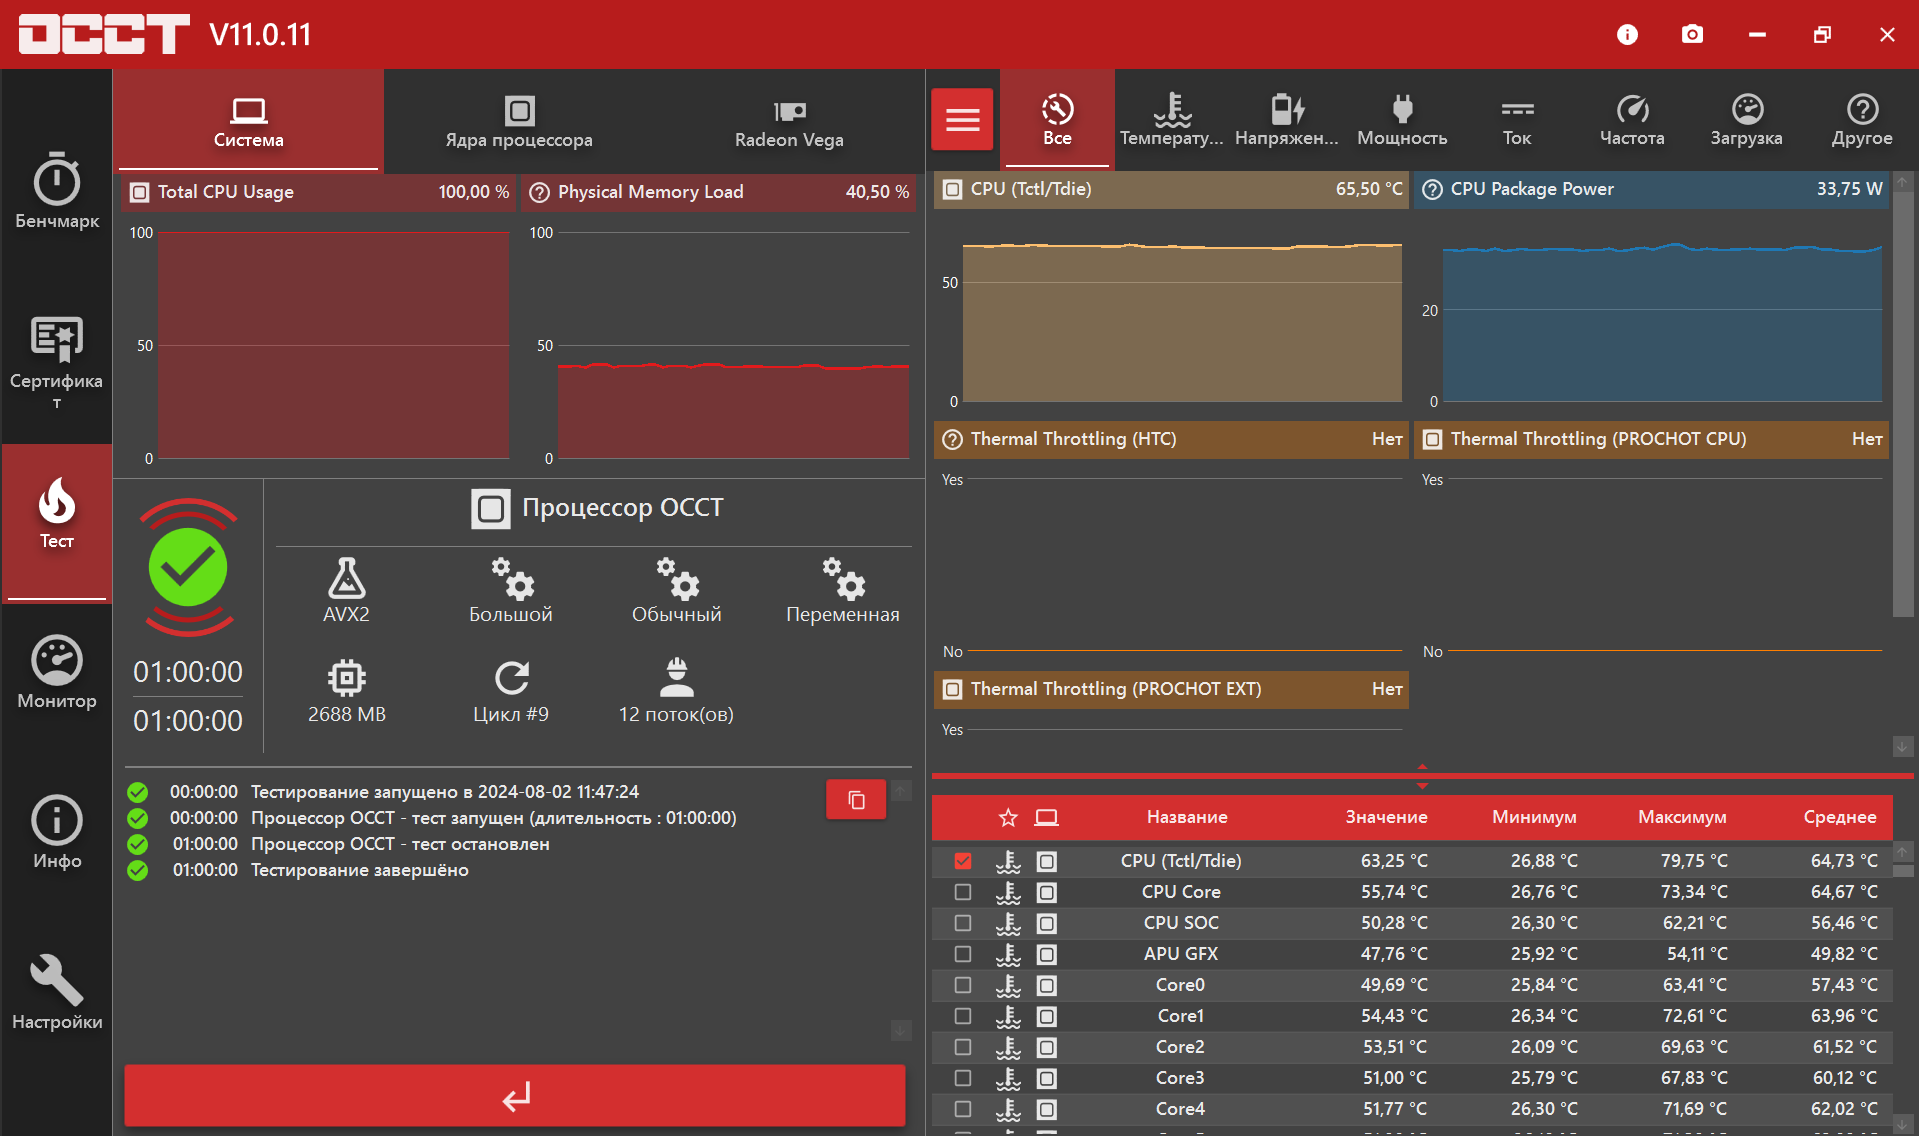Open Настройки wrench settings
The width and height of the screenshot is (1919, 1136).
pos(57,992)
